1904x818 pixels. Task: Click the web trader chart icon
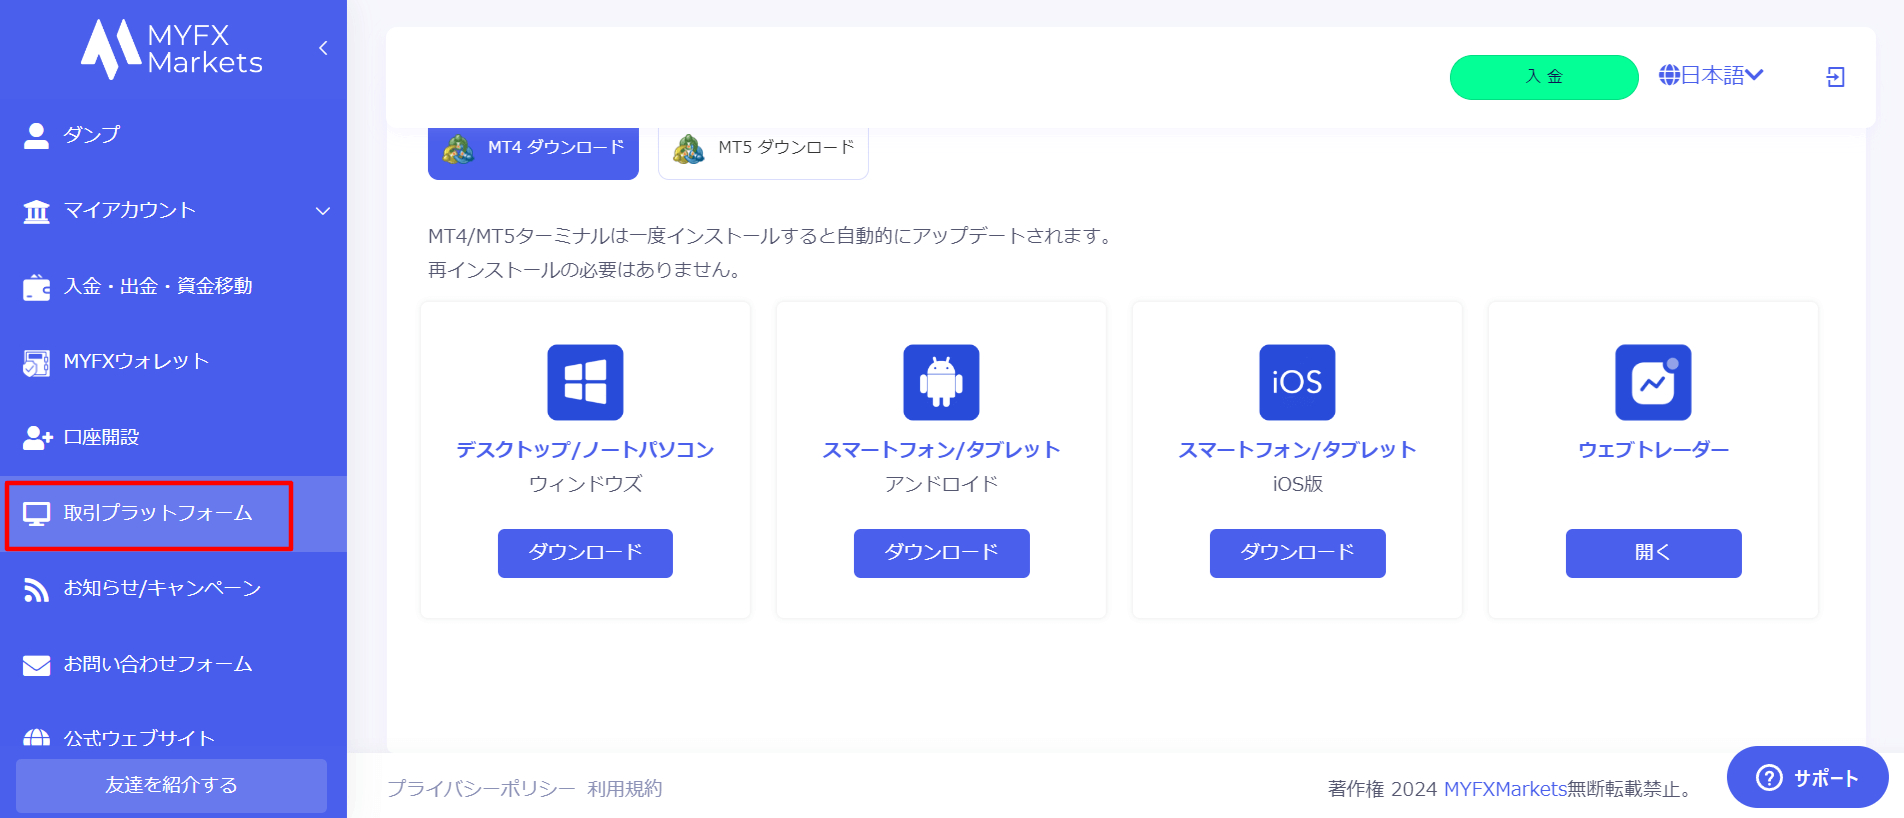[1653, 382]
